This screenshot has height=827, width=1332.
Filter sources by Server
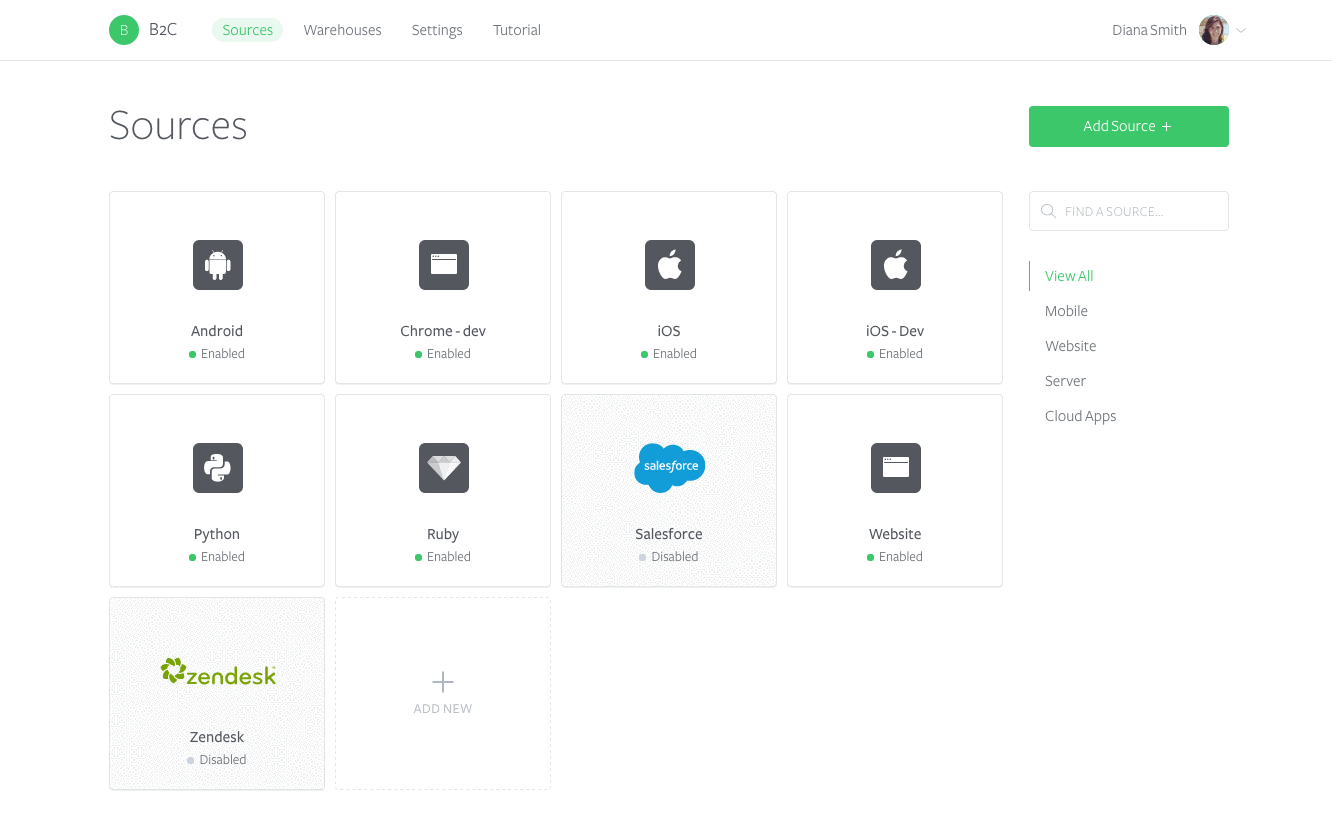coord(1065,381)
